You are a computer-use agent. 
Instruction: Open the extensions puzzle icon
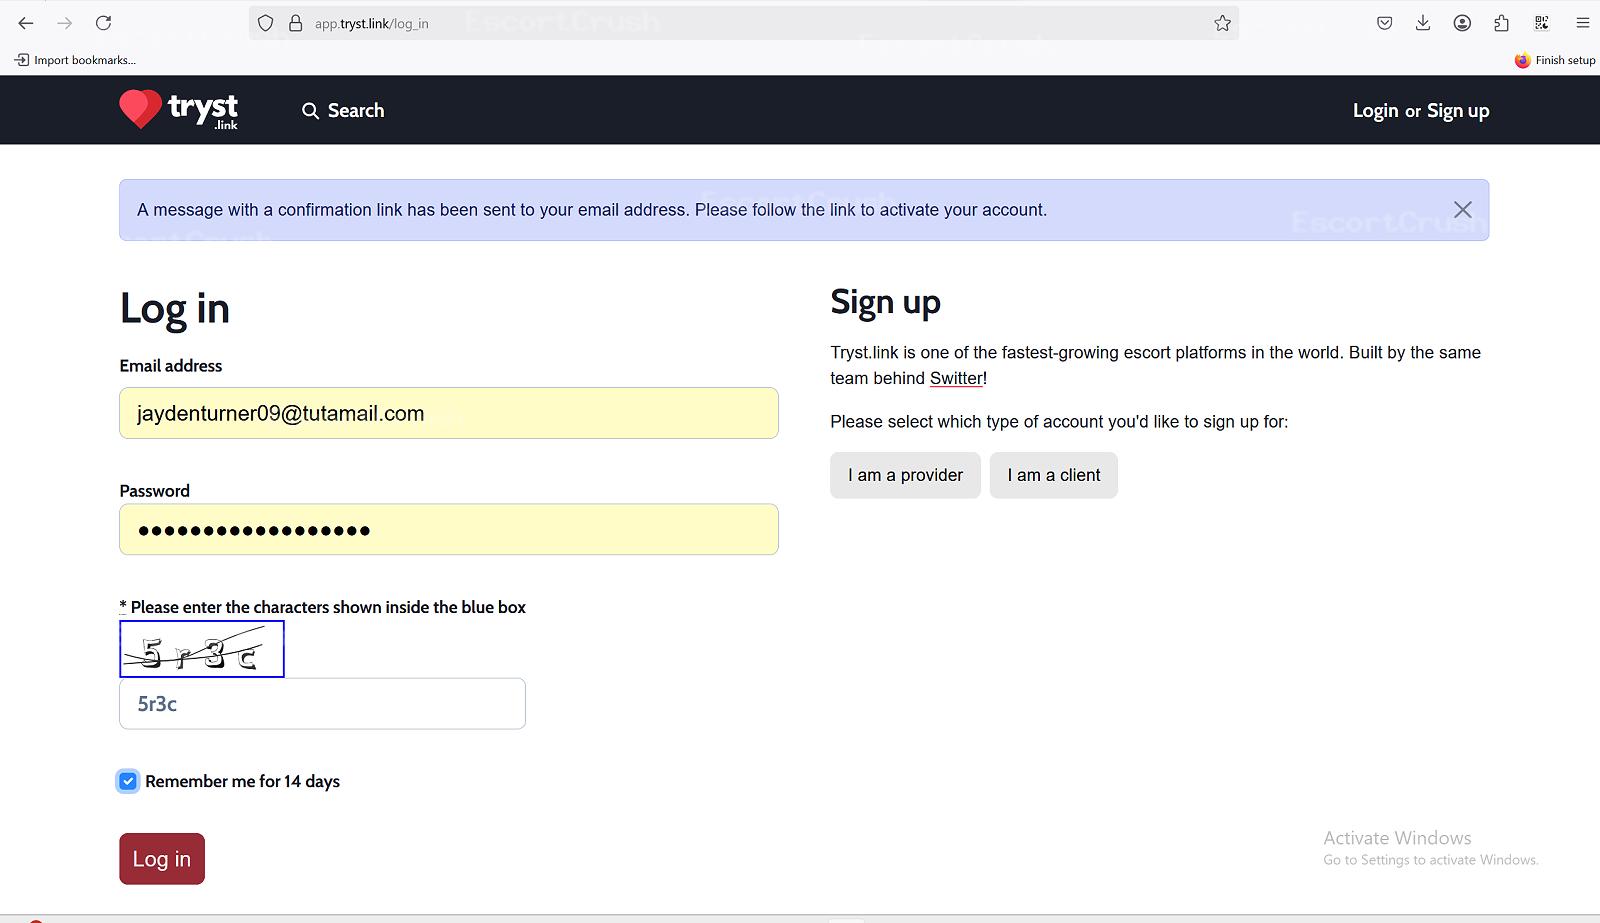[1501, 23]
